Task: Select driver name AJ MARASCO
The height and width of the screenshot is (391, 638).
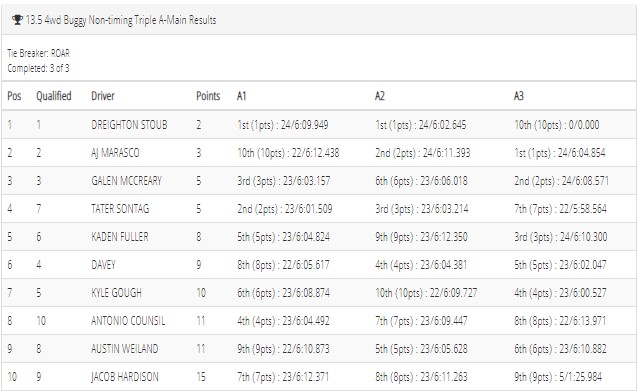Action: click(x=115, y=153)
